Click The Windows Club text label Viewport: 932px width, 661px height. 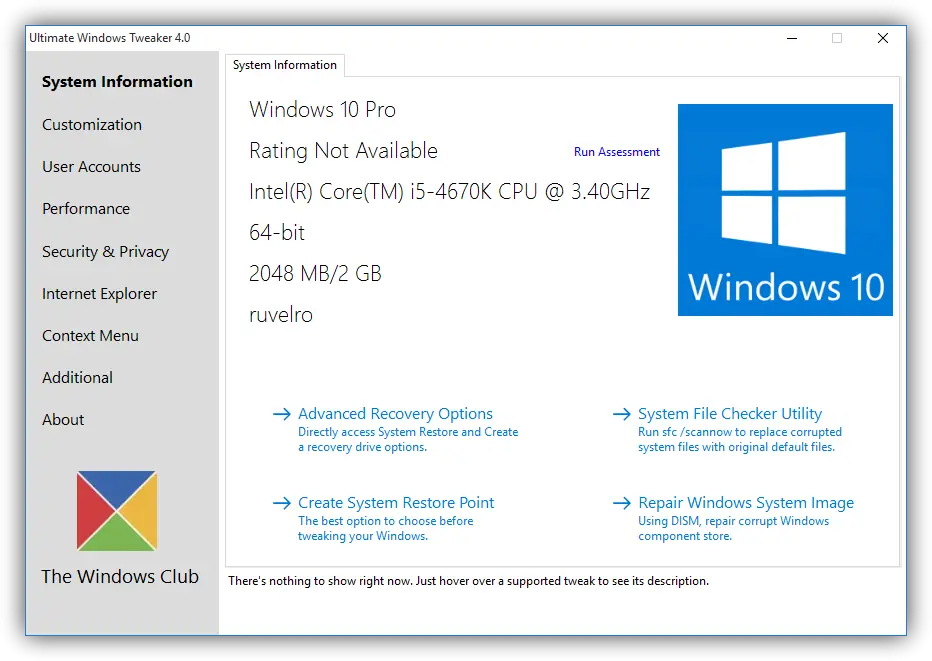[120, 576]
